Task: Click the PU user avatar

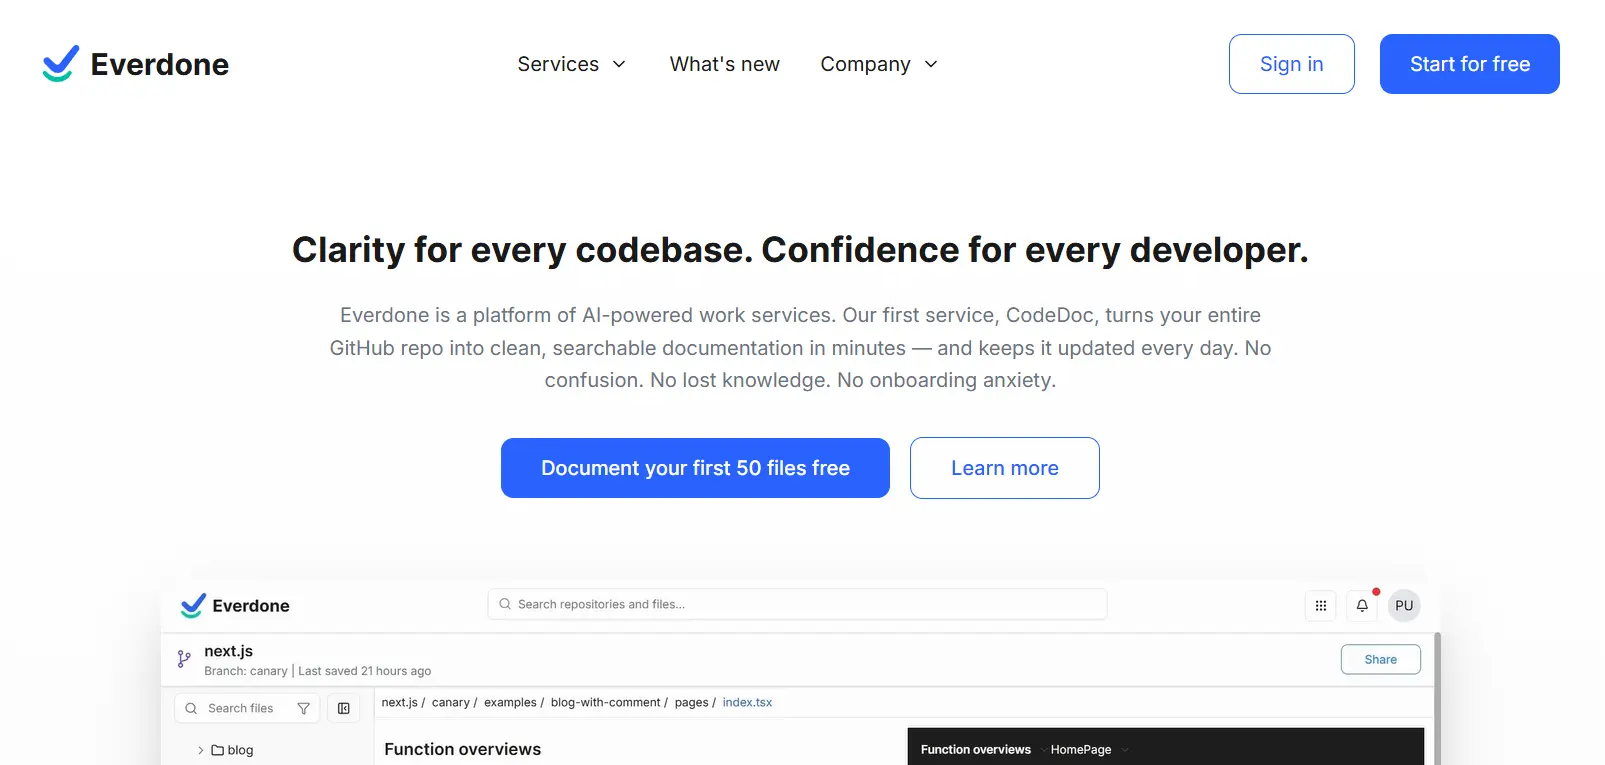Action: click(1404, 606)
